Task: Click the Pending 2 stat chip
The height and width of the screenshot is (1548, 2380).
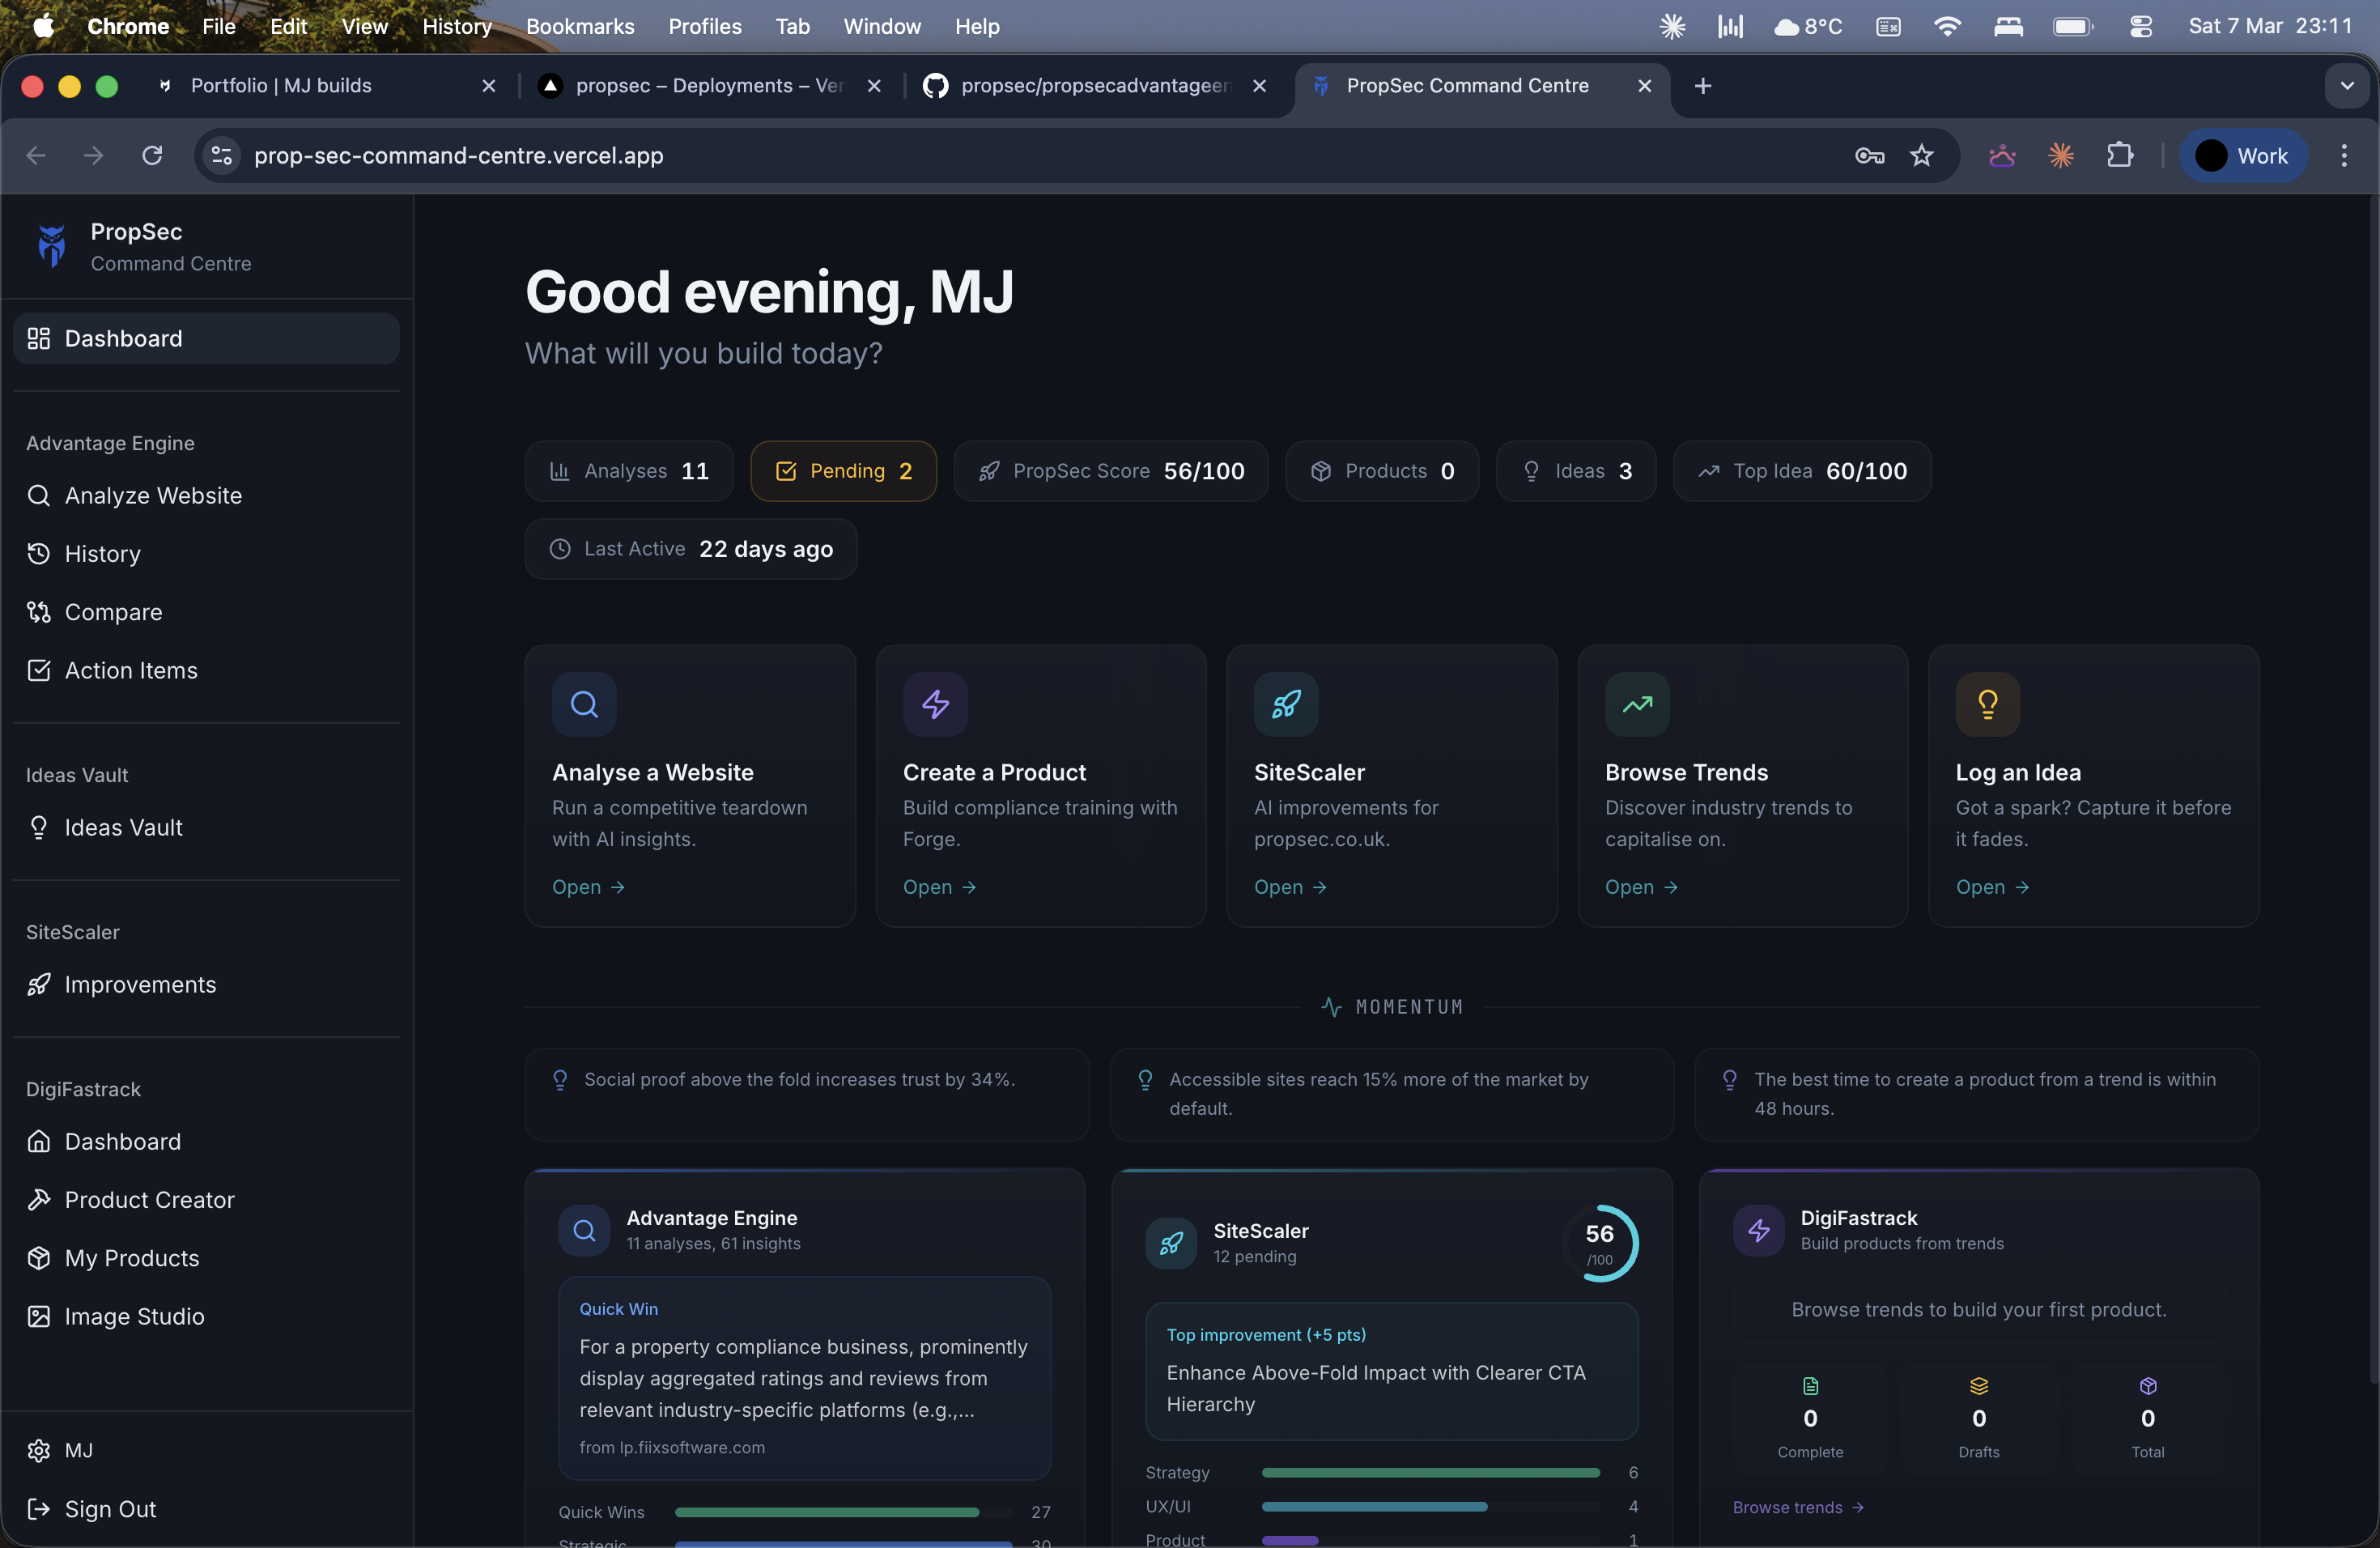Action: [843, 471]
